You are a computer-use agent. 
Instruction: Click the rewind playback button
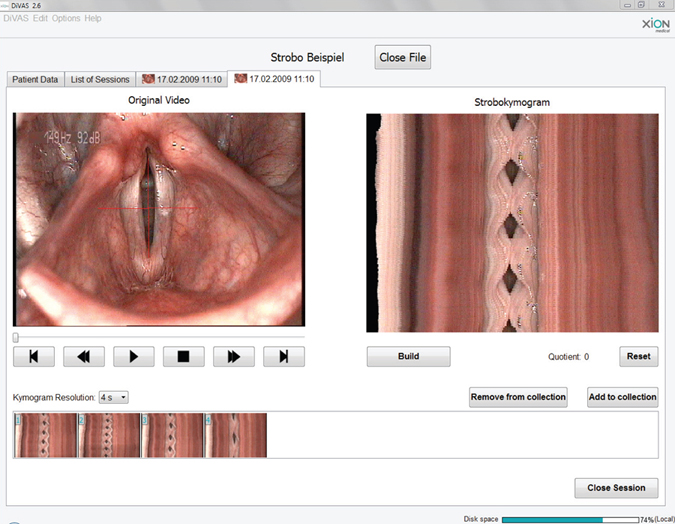84,356
